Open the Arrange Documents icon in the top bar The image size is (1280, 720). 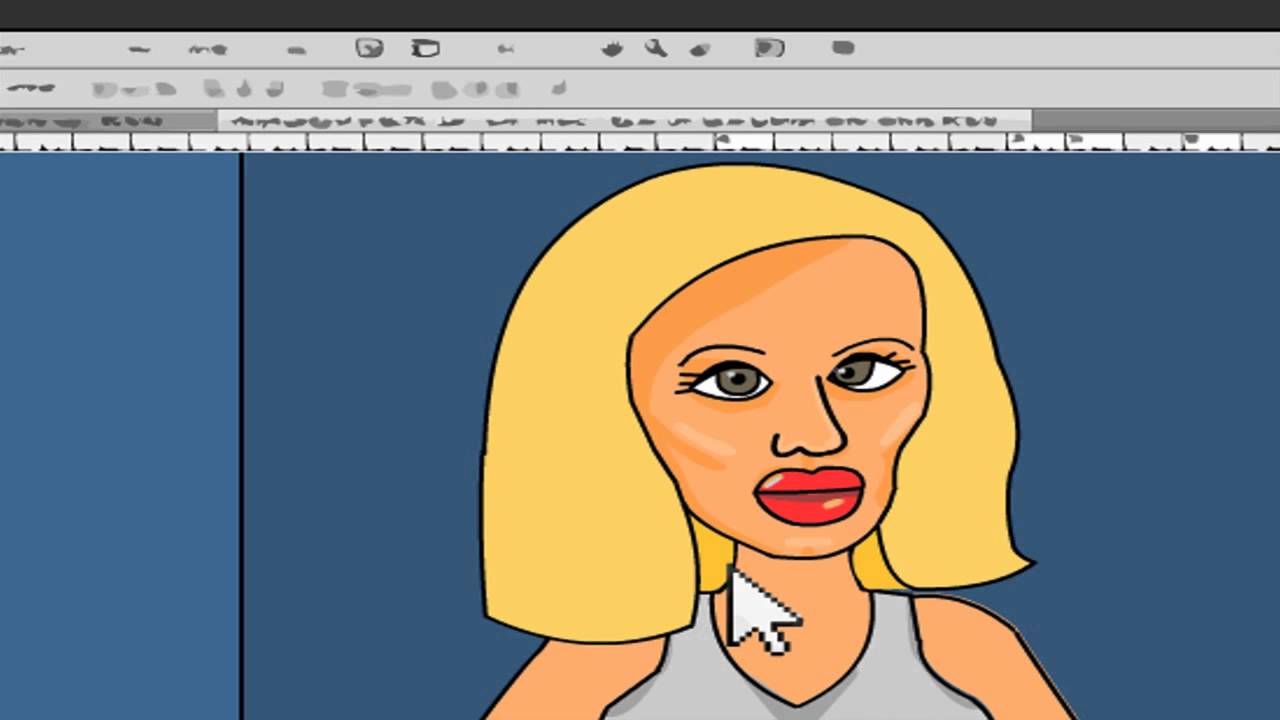coord(769,47)
